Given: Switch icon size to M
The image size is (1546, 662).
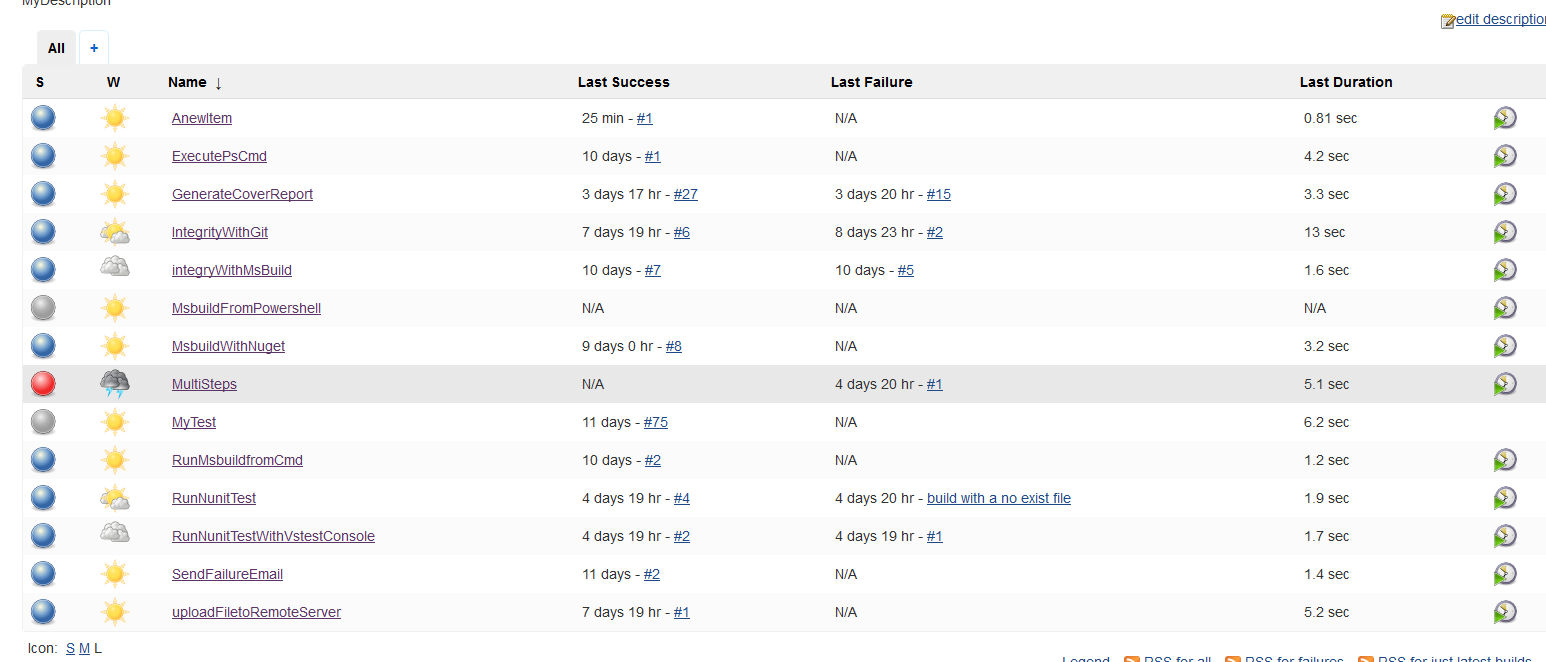Looking at the screenshot, I should [x=84, y=648].
